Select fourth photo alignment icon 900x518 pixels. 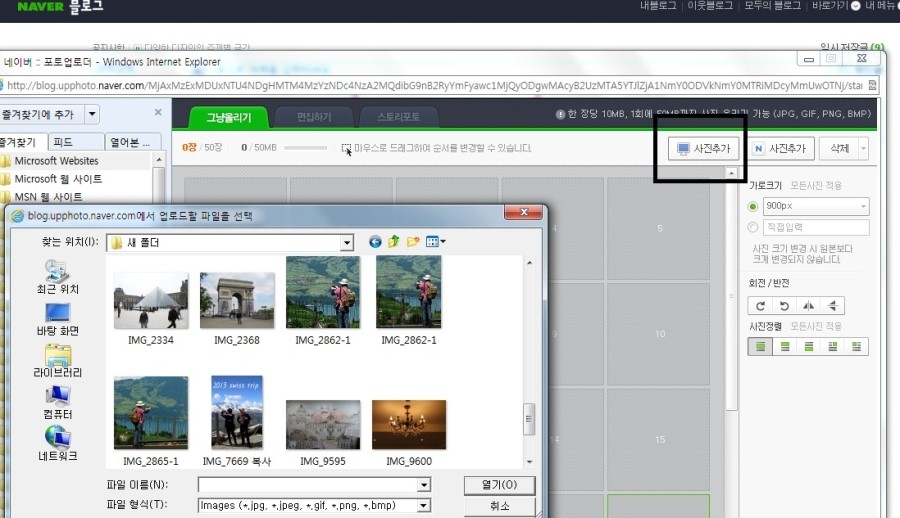tap(832, 346)
